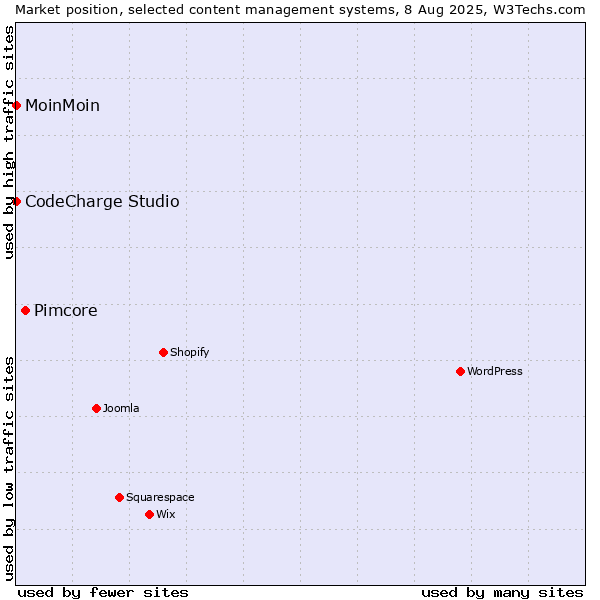Click the Wix label text
The image size is (600, 600).
pos(166,514)
